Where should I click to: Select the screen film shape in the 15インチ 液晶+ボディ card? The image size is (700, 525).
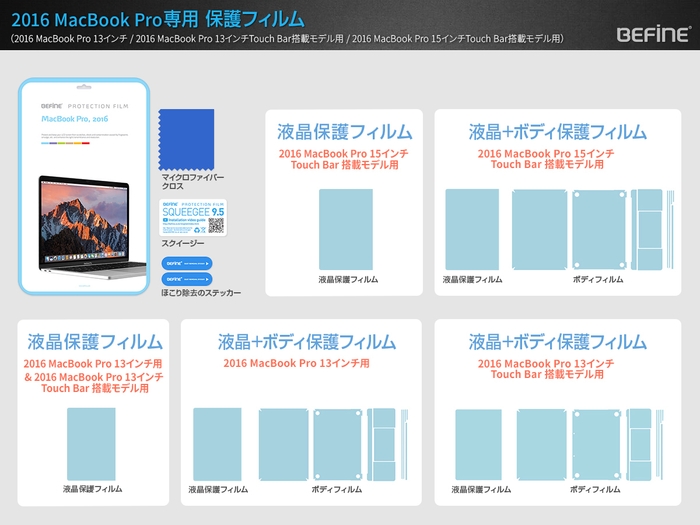(472, 229)
